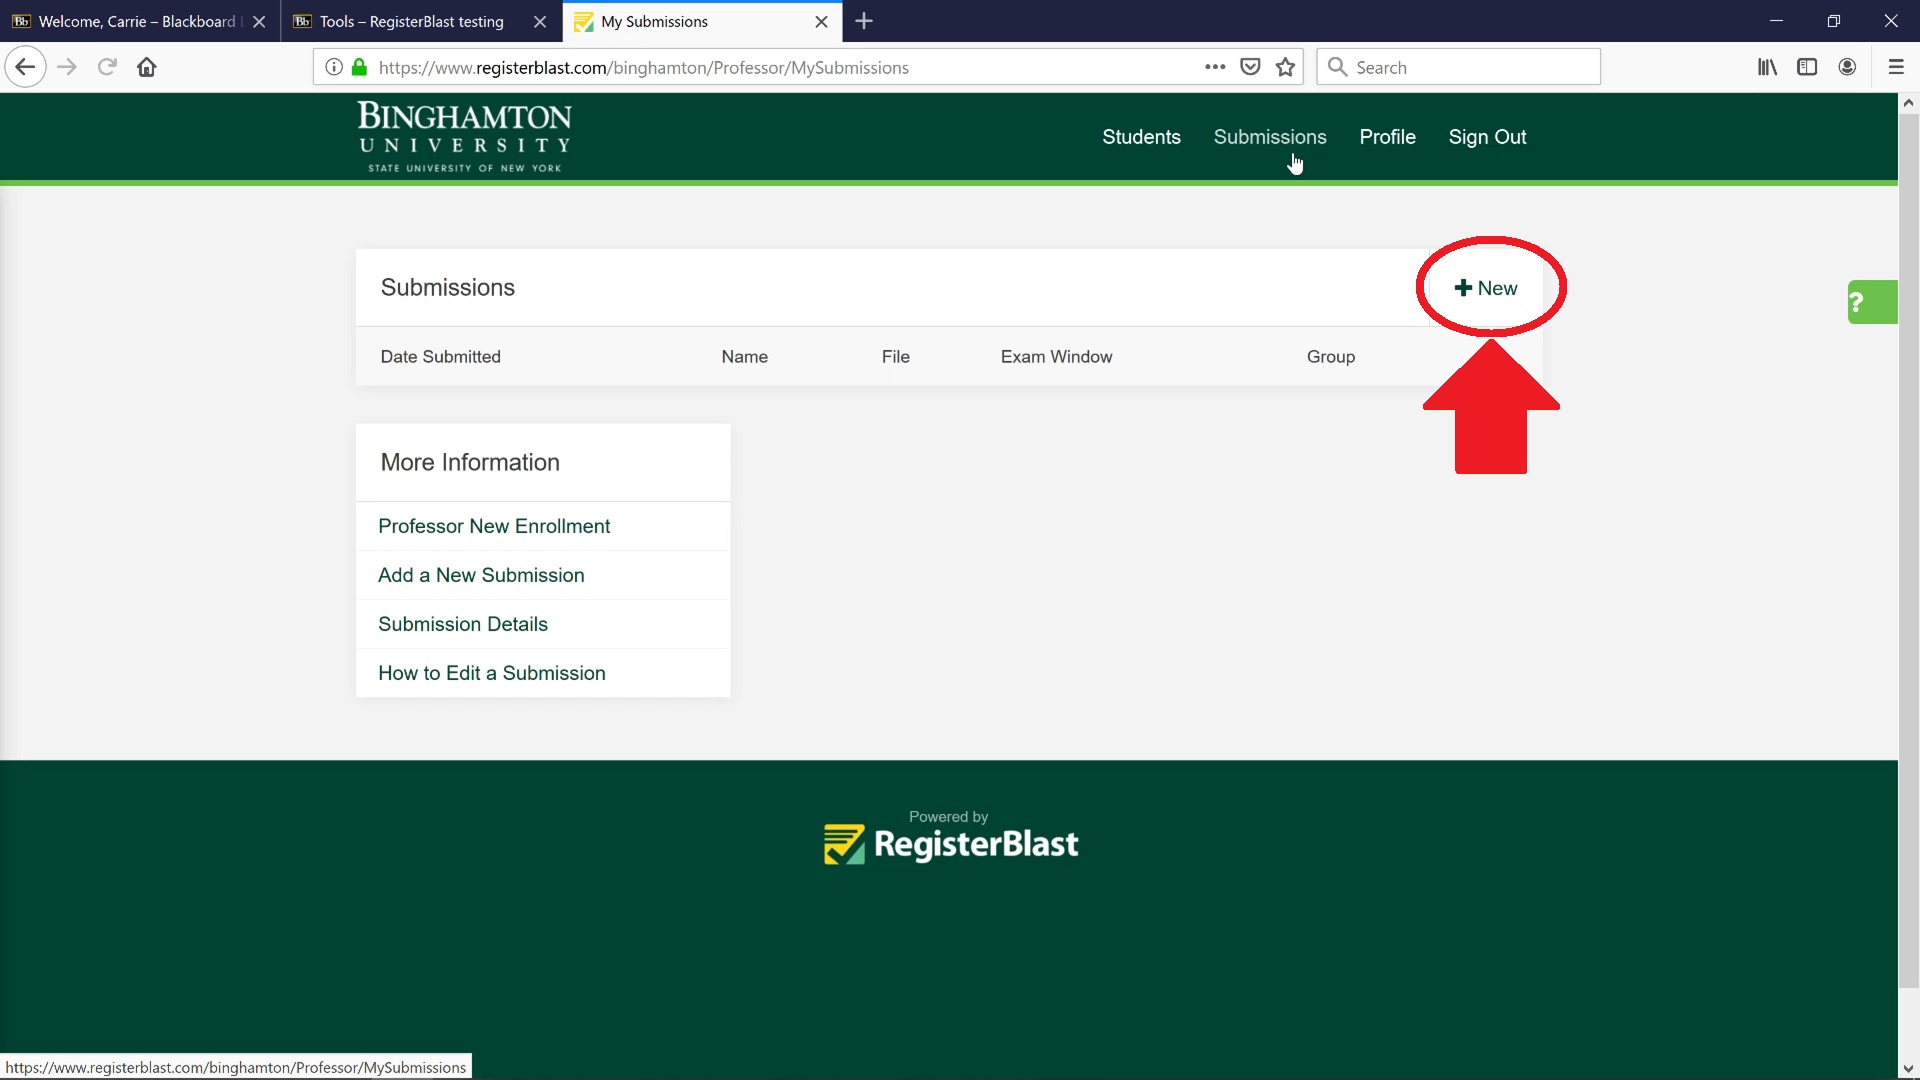Click inside the search field

(1460, 66)
